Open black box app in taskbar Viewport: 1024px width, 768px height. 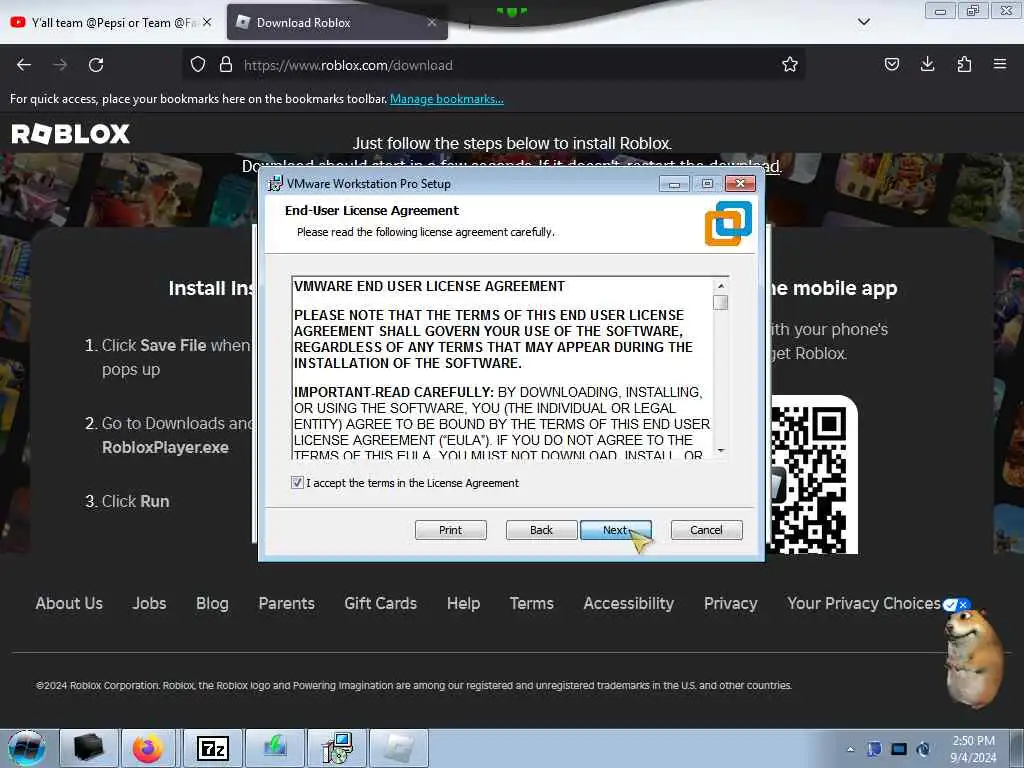click(89, 748)
